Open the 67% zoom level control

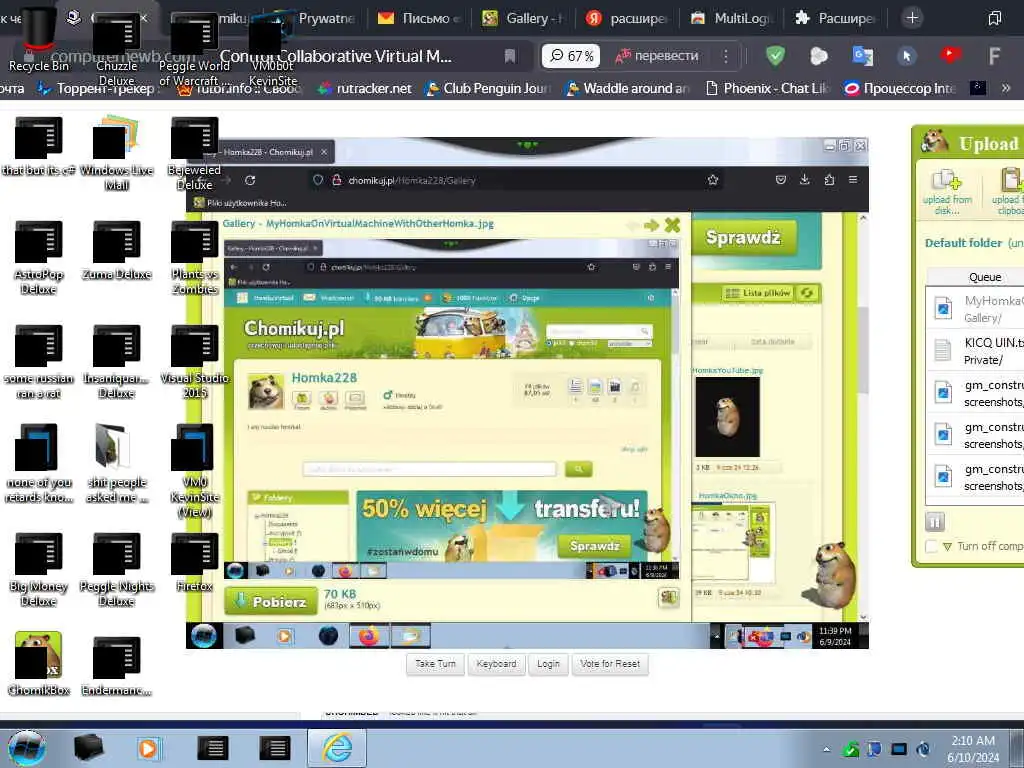[x=571, y=56]
